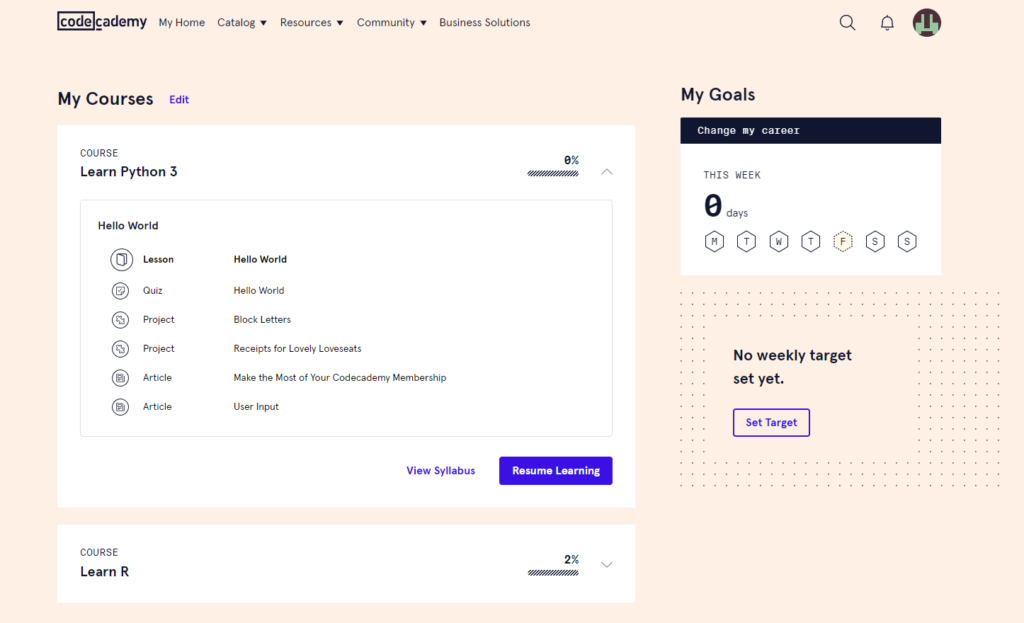Edit My Courses list
1024x623 pixels.
[179, 99]
